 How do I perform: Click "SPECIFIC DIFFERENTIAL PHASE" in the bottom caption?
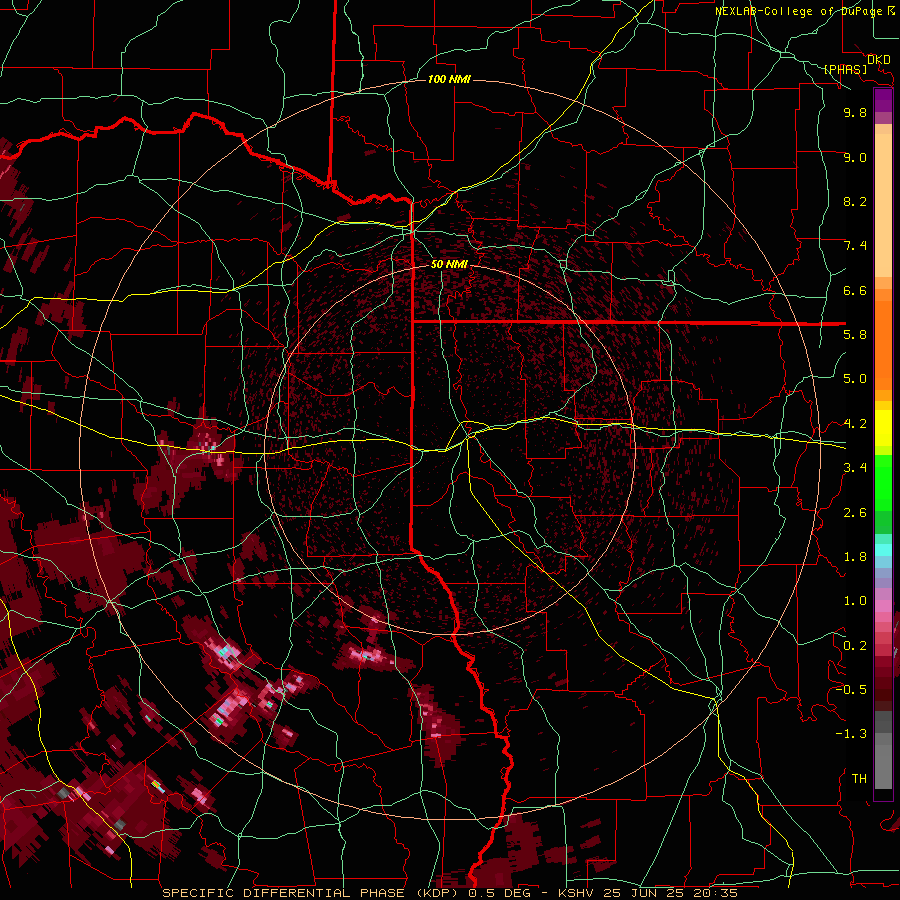285,893
